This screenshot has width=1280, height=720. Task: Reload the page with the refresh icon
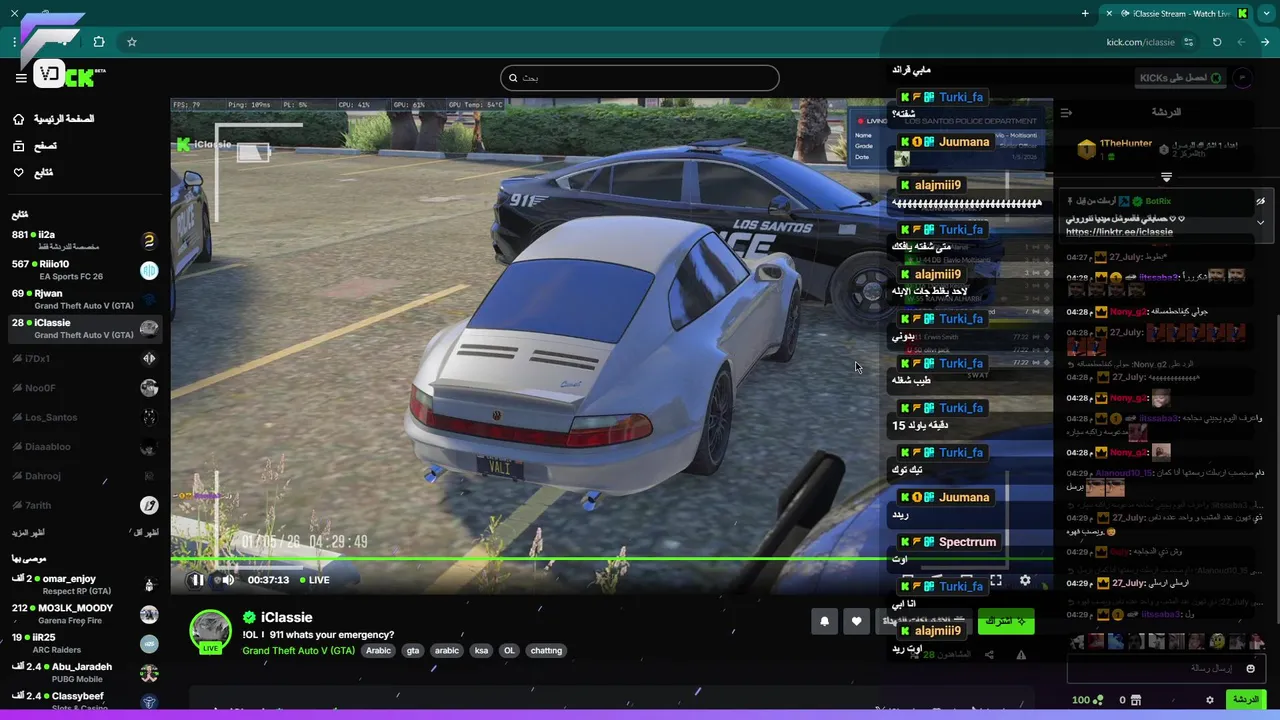coord(1217,42)
